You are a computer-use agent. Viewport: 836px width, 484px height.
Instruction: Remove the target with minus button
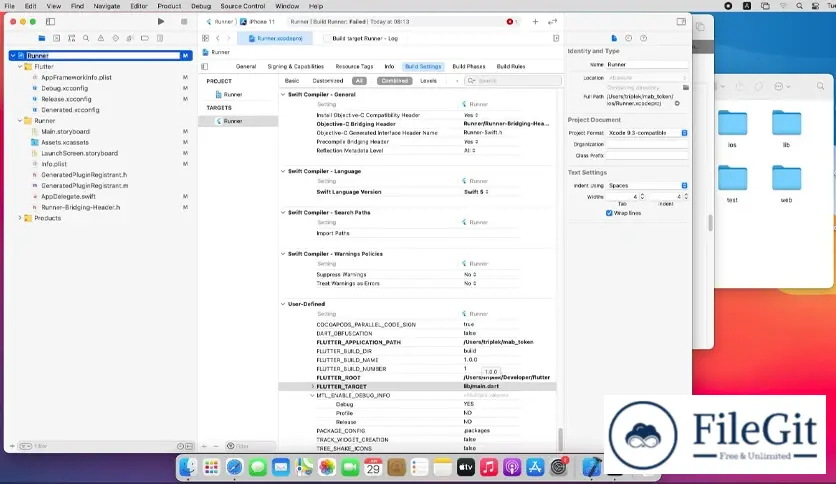216,446
